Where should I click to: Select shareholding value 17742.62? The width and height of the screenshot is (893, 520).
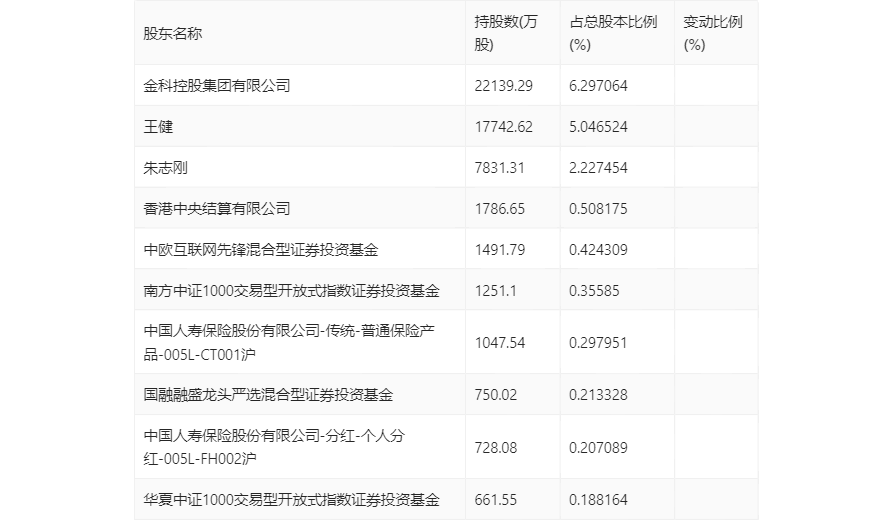click(503, 126)
